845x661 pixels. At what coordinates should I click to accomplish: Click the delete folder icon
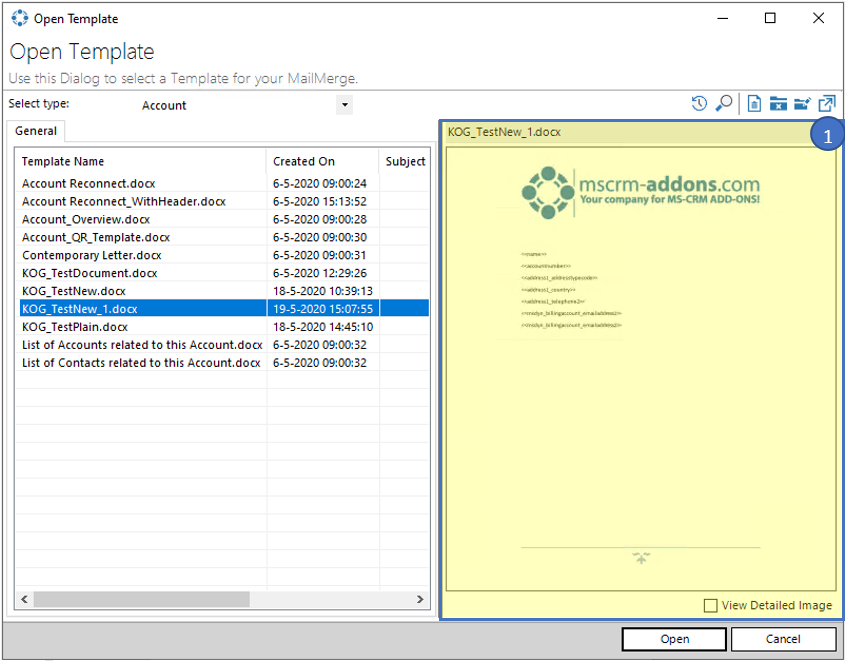click(778, 103)
